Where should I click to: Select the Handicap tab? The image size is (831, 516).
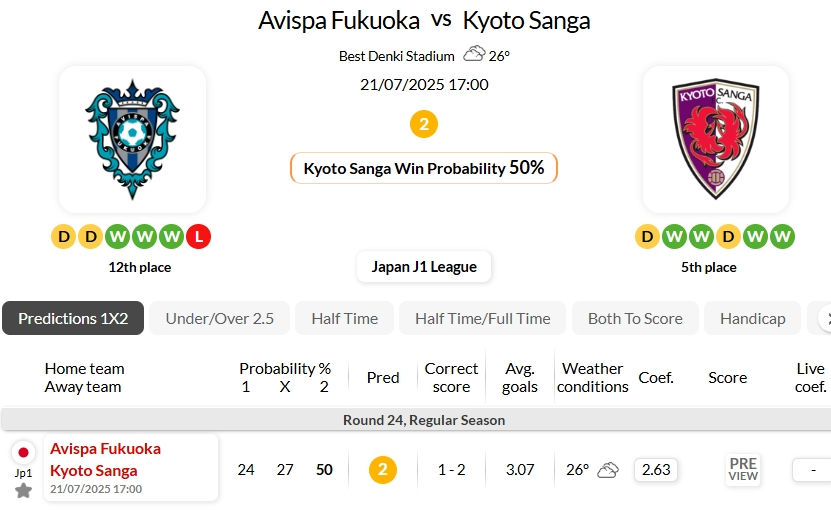pos(752,318)
